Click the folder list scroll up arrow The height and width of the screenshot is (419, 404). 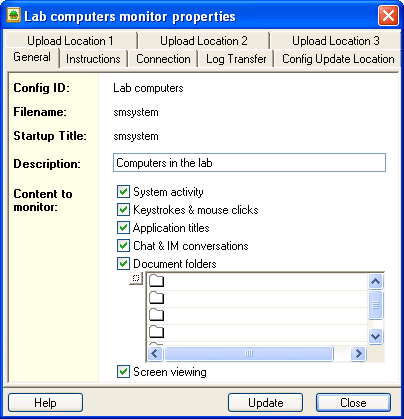pos(376,282)
